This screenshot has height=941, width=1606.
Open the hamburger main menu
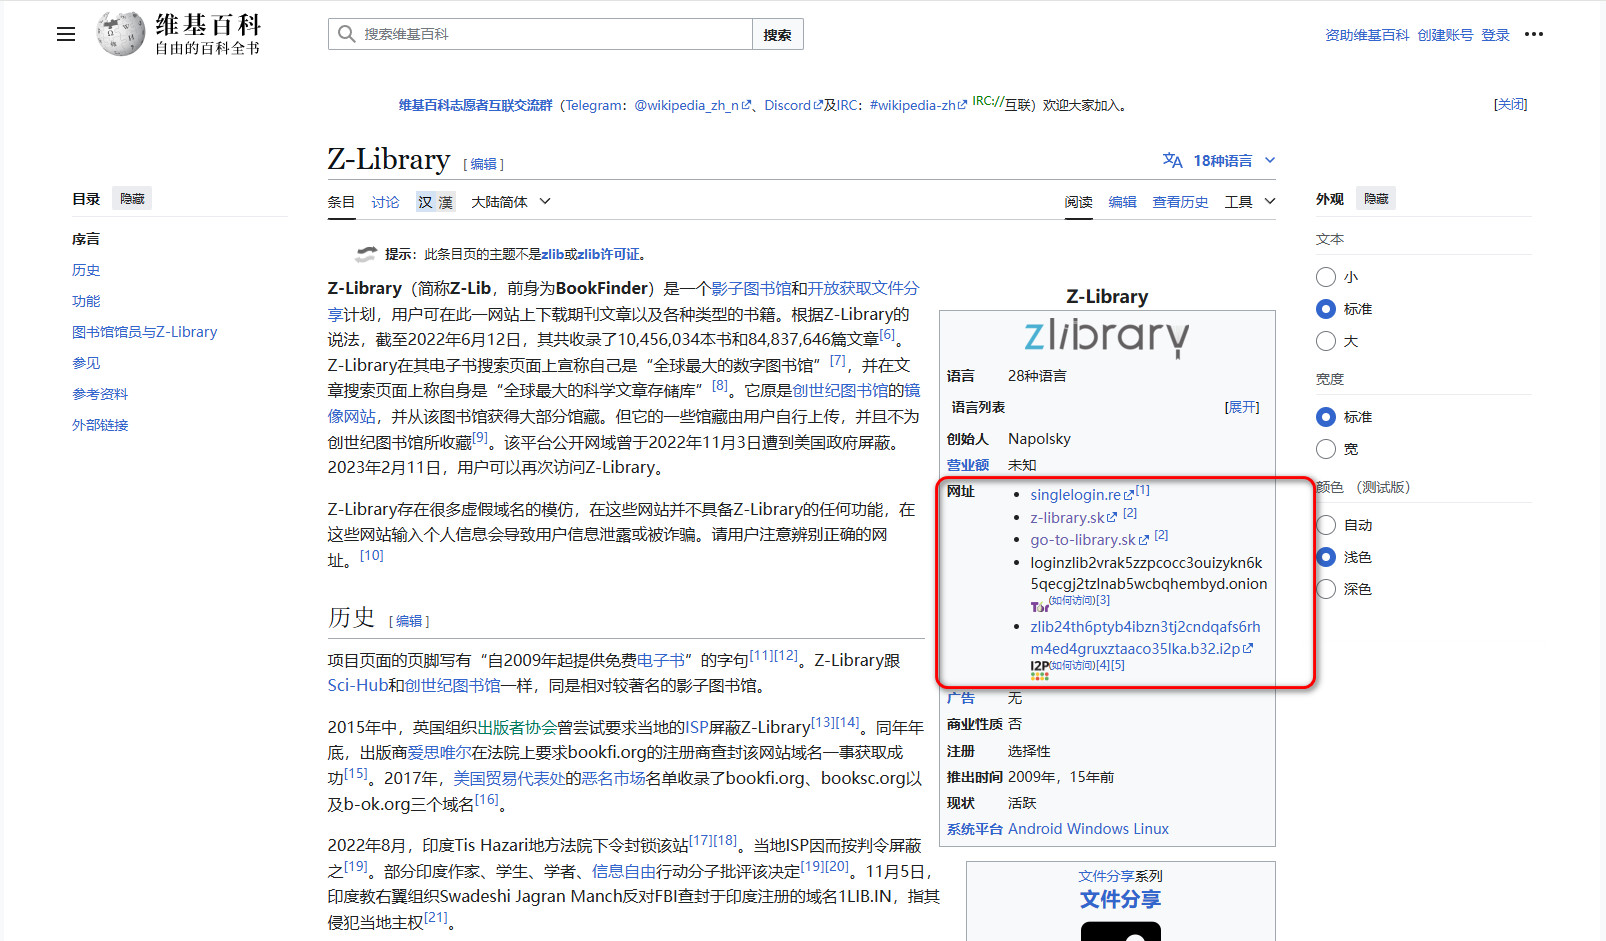(x=66, y=34)
